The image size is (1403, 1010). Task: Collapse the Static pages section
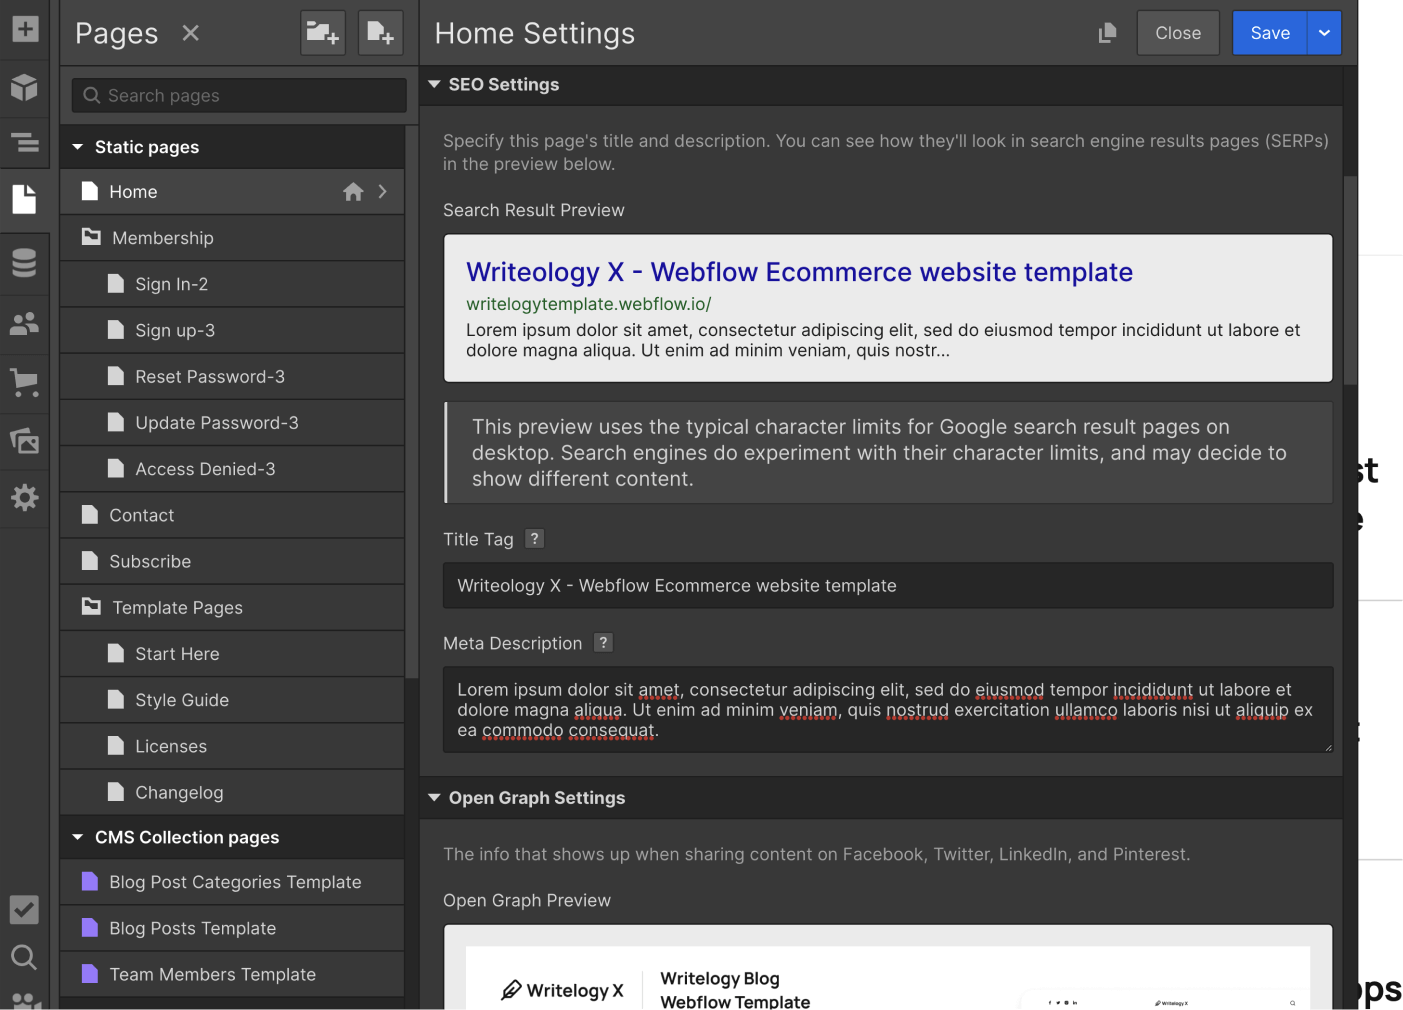(x=78, y=147)
